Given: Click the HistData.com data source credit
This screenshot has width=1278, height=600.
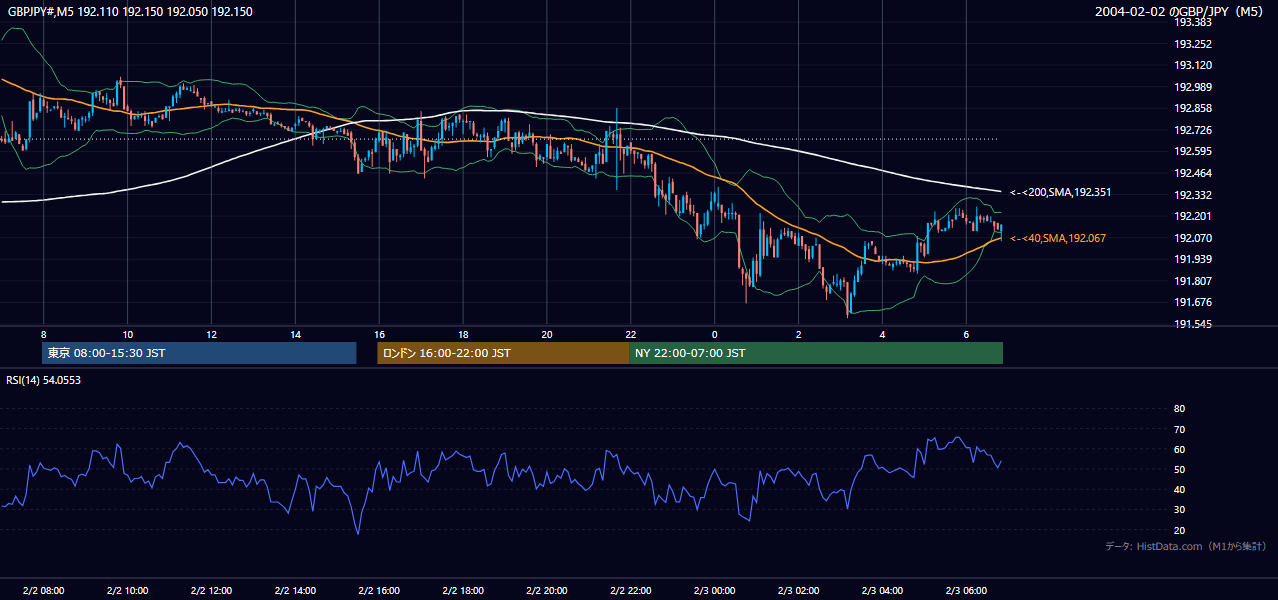Looking at the screenshot, I should [1186, 546].
